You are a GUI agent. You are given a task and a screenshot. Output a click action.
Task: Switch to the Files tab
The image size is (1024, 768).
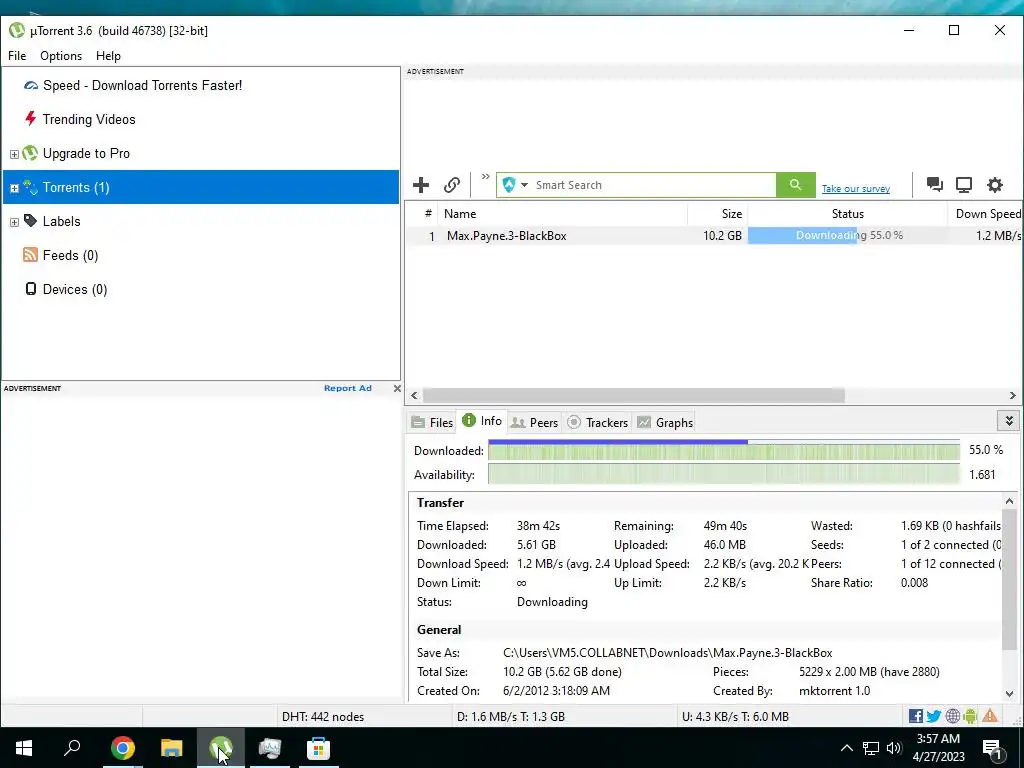click(432, 423)
